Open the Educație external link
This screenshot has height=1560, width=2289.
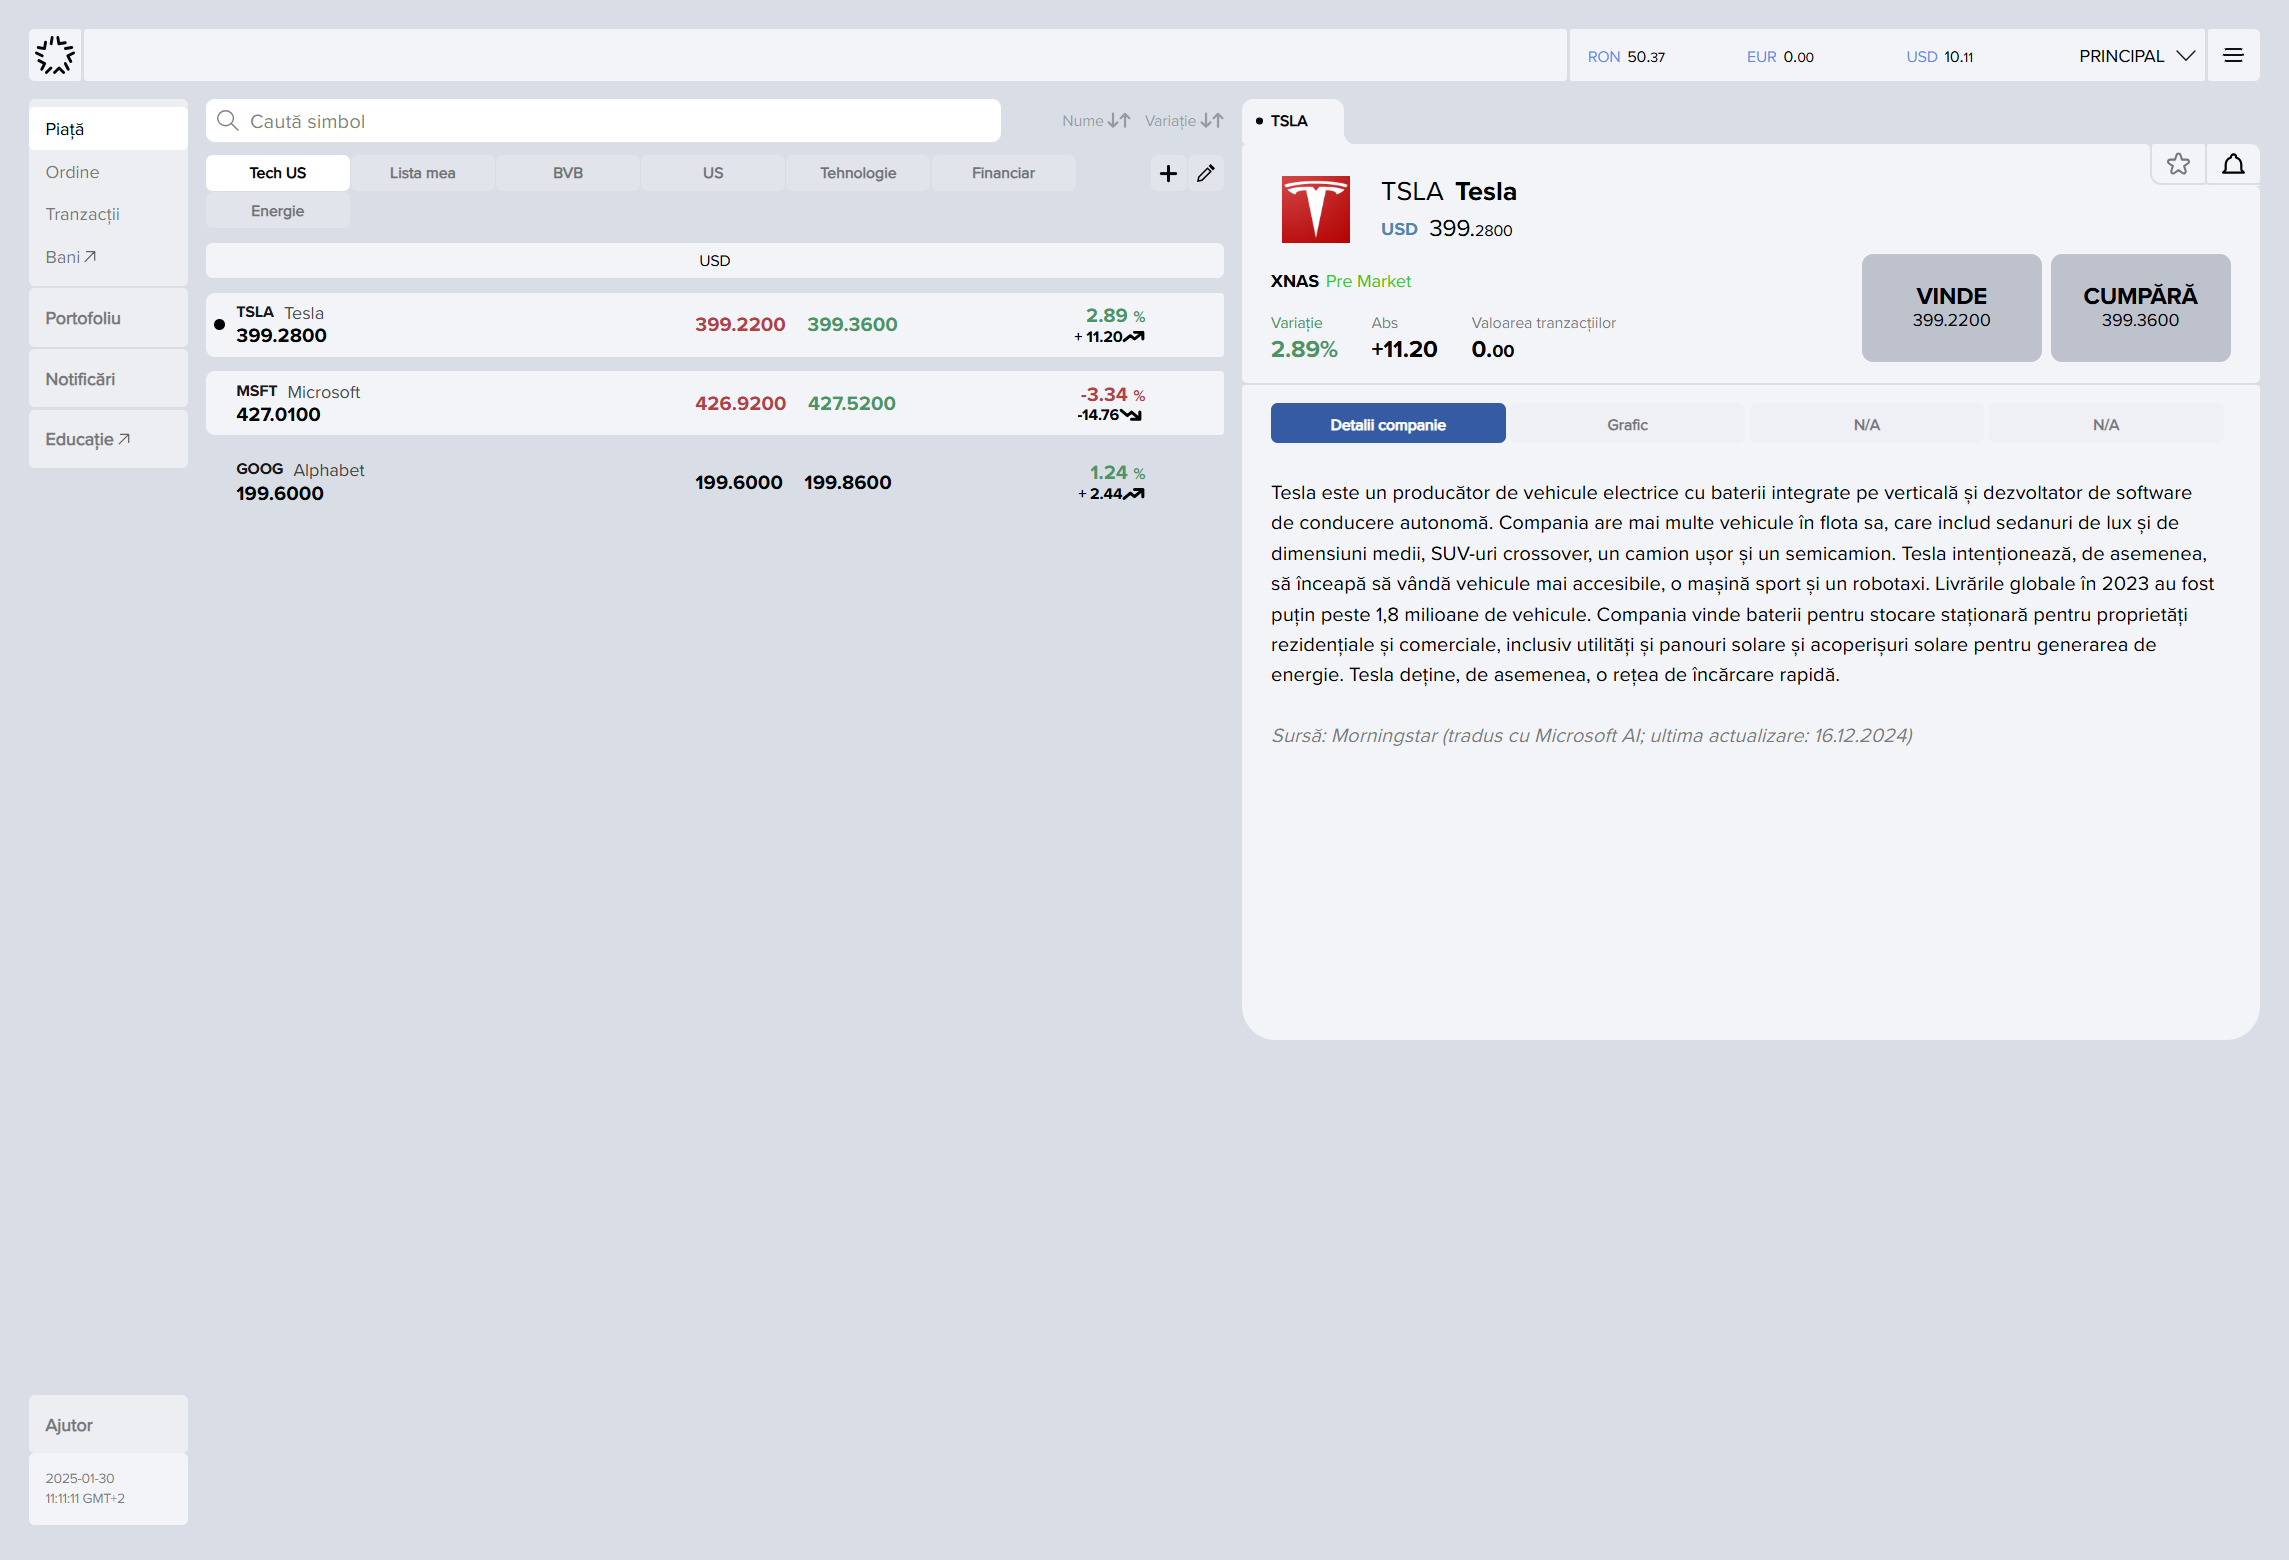108,439
